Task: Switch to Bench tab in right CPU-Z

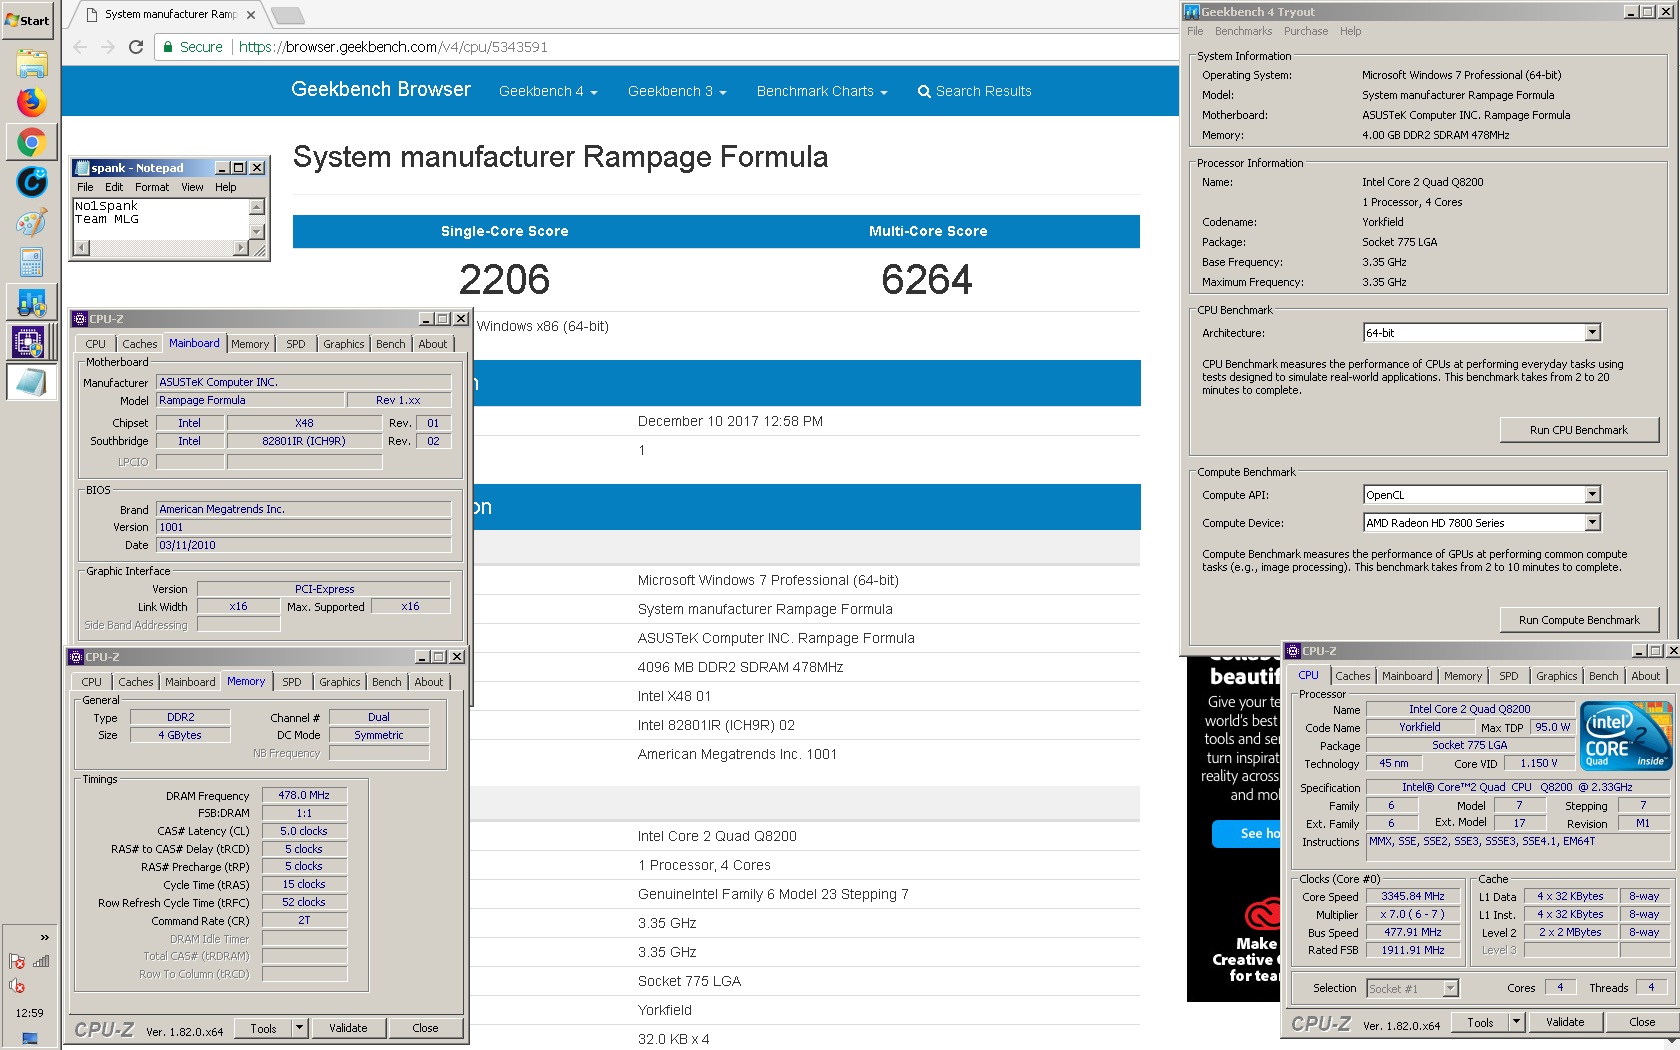Action: click(1603, 676)
